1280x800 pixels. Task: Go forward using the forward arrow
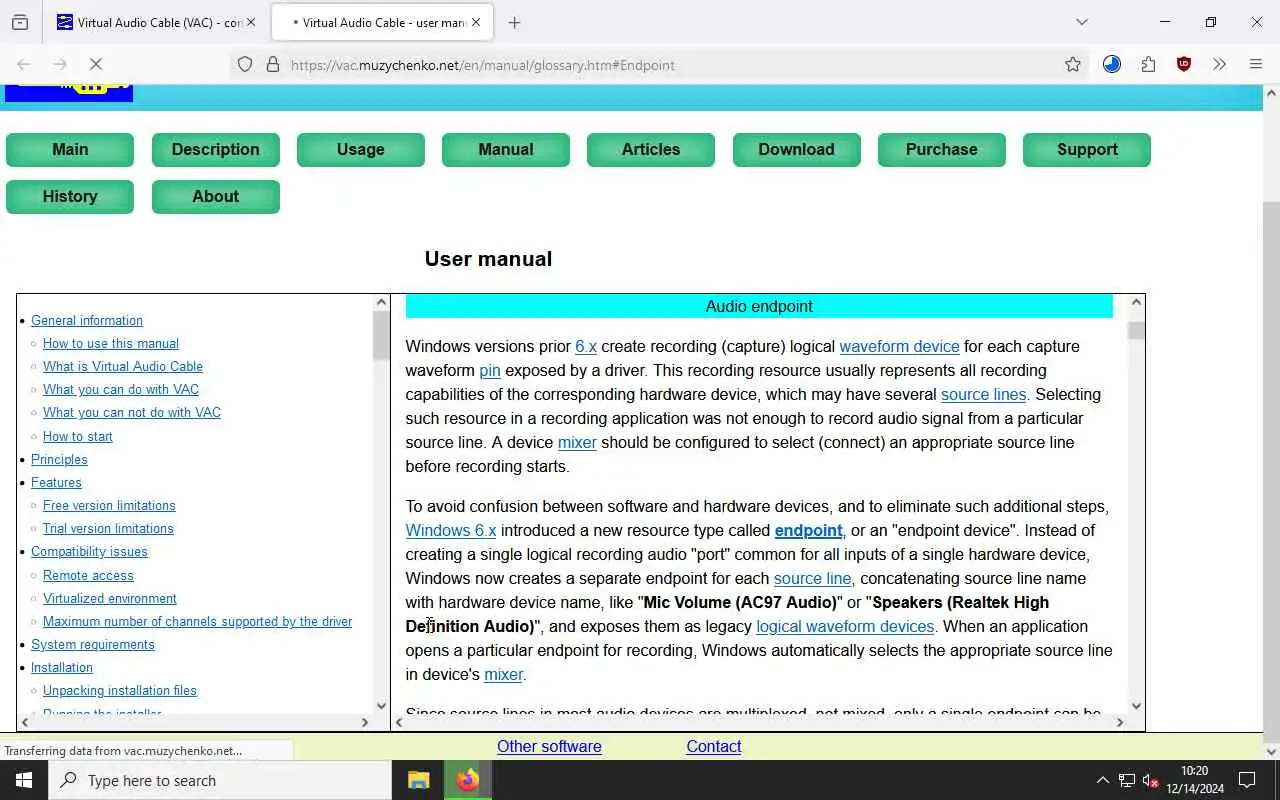click(60, 64)
